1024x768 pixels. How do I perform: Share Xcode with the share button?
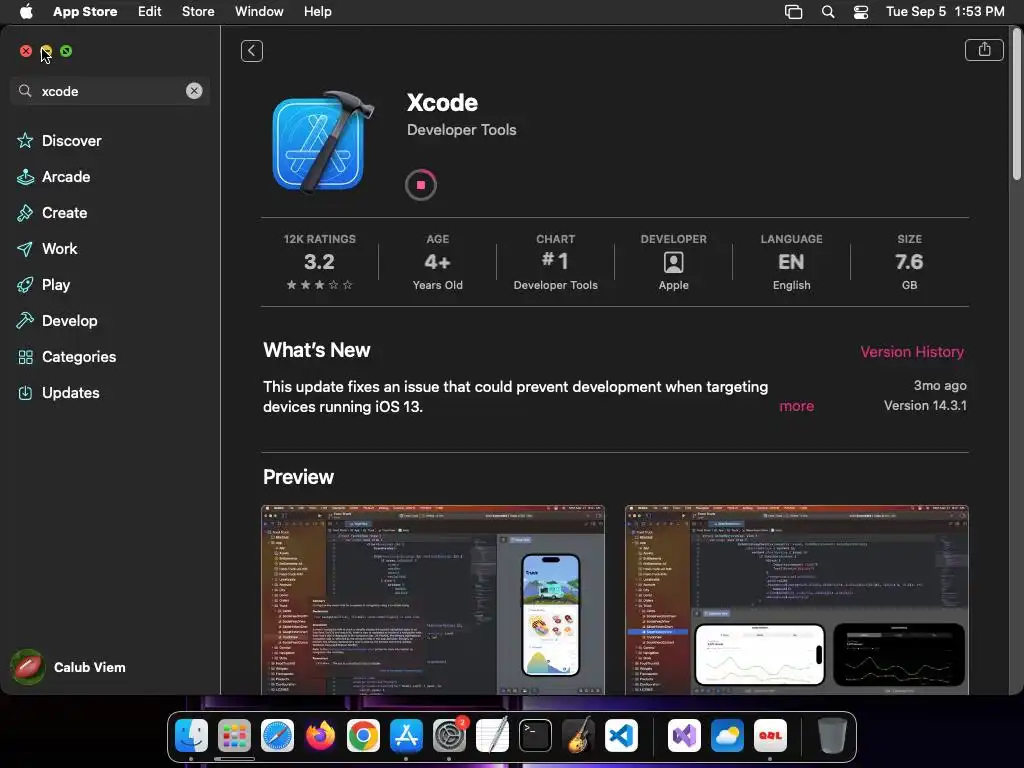[x=984, y=50]
